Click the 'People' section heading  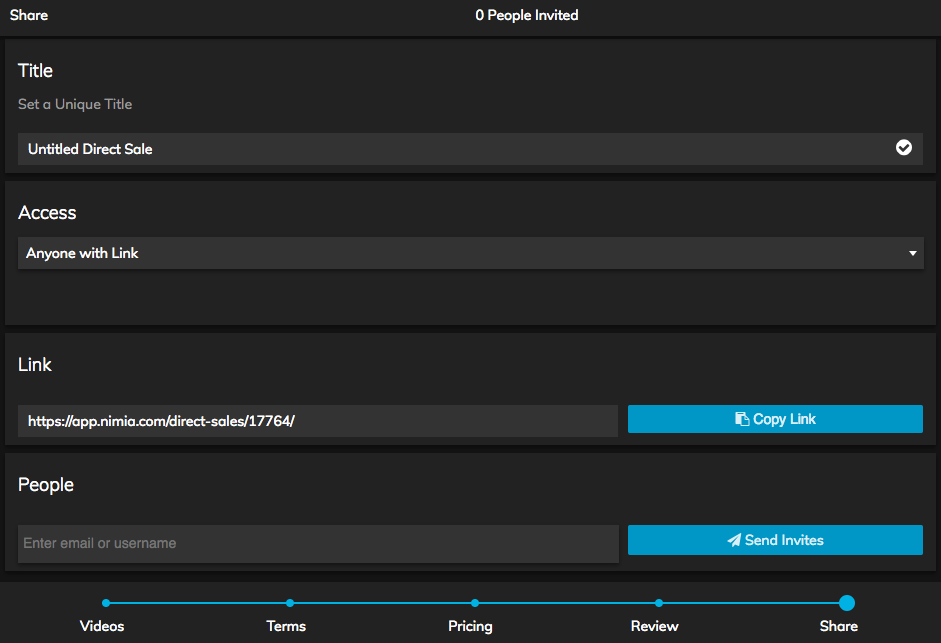click(46, 485)
